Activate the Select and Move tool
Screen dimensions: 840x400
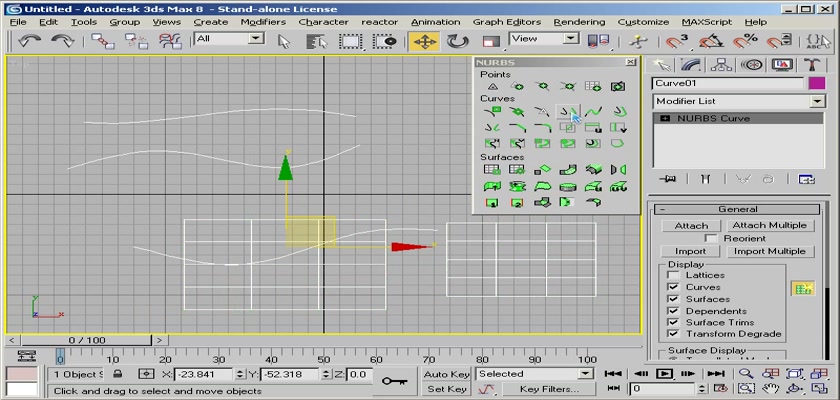tap(424, 42)
